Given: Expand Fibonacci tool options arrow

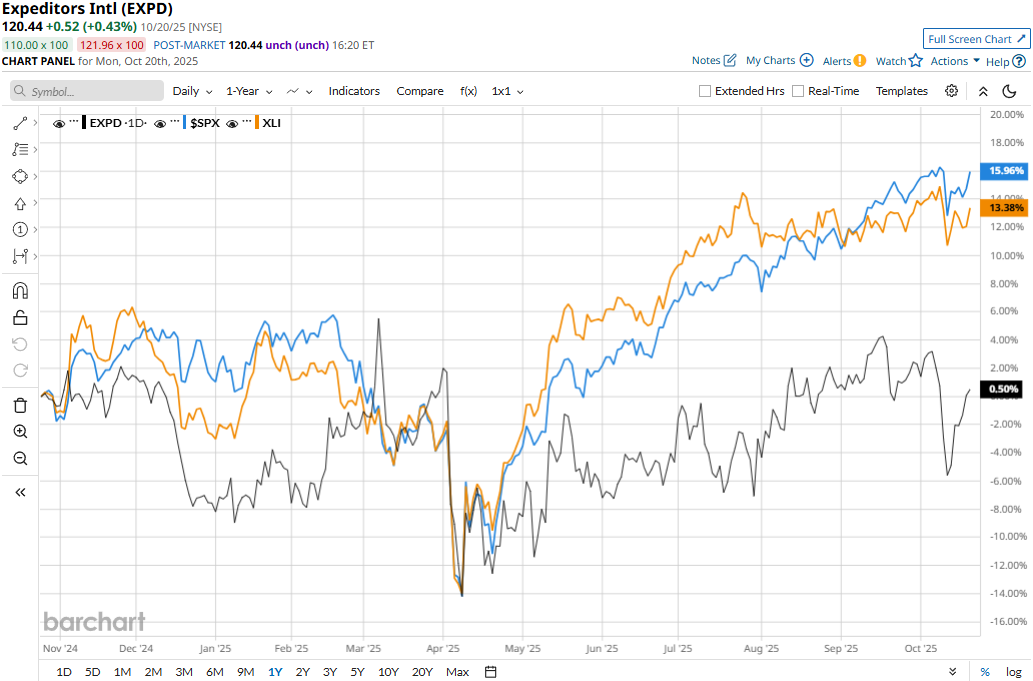Looking at the screenshot, I should [35, 150].
